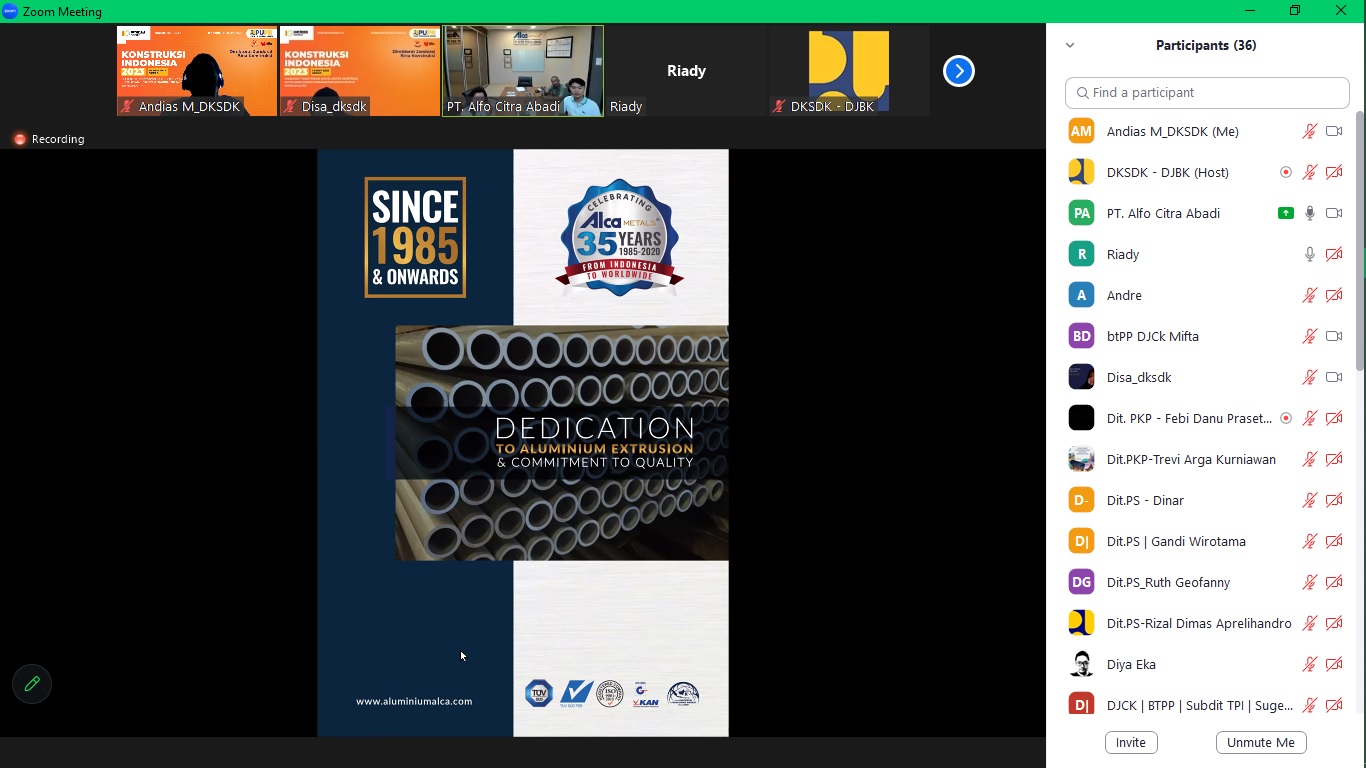Viewport: 1366px width, 768px height.
Task: Collapse the Participants panel chevron
Action: [1070, 45]
